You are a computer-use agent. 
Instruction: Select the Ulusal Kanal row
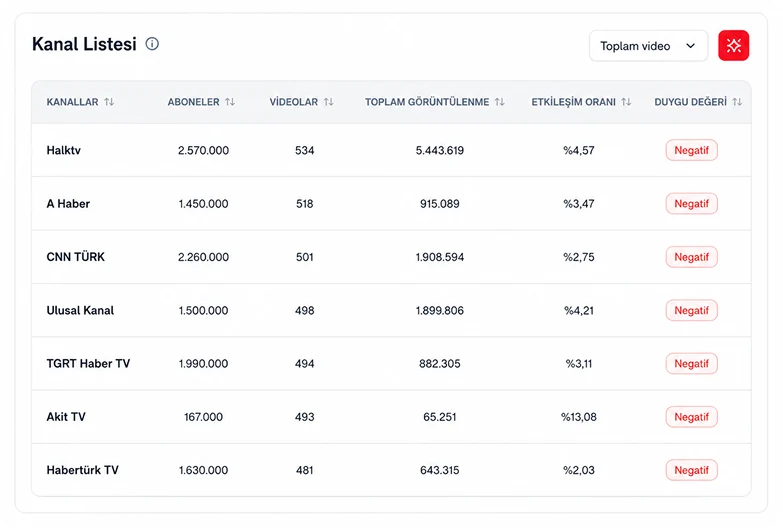click(x=391, y=310)
